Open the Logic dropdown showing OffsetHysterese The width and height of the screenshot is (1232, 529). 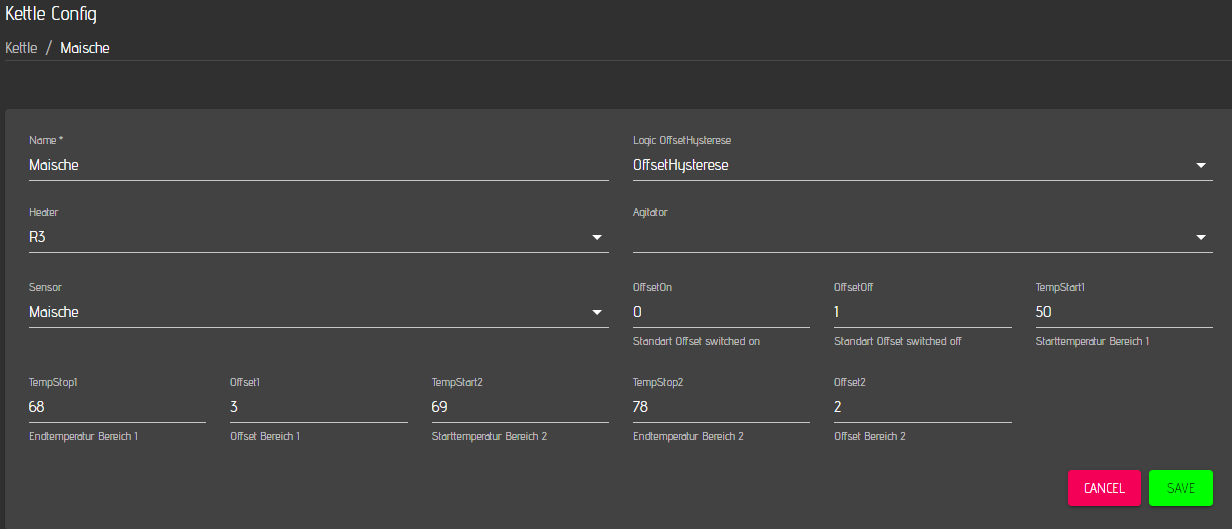pos(910,166)
